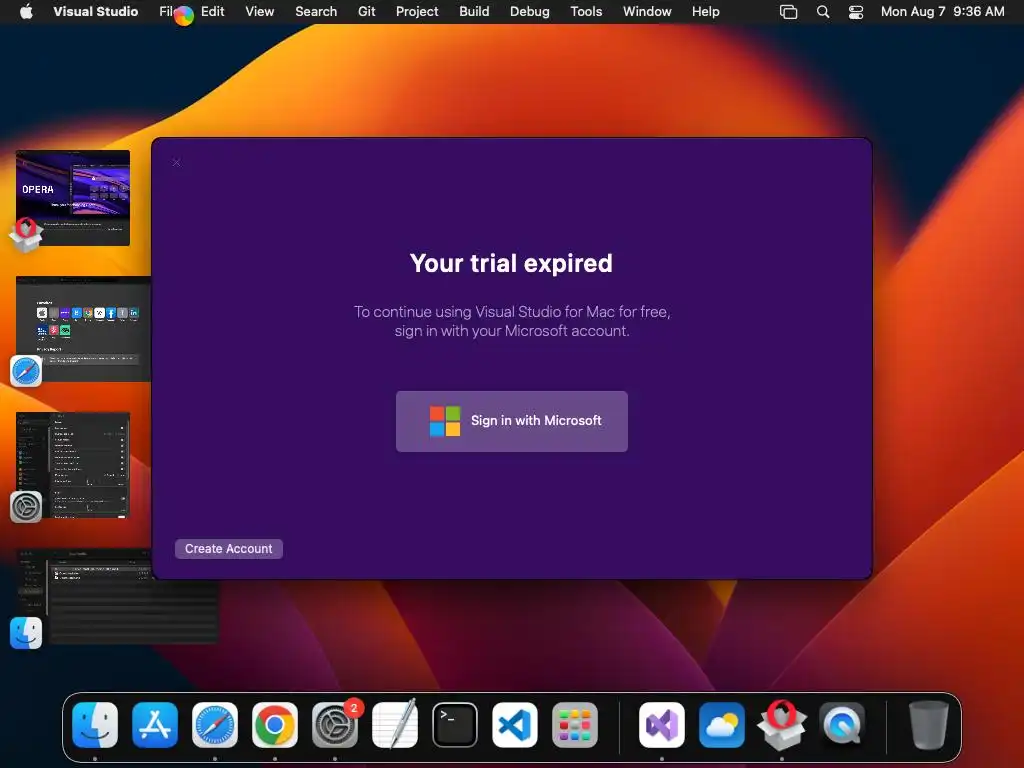This screenshot has height=768, width=1024.
Task: Open the Project menu
Action: [x=417, y=11]
